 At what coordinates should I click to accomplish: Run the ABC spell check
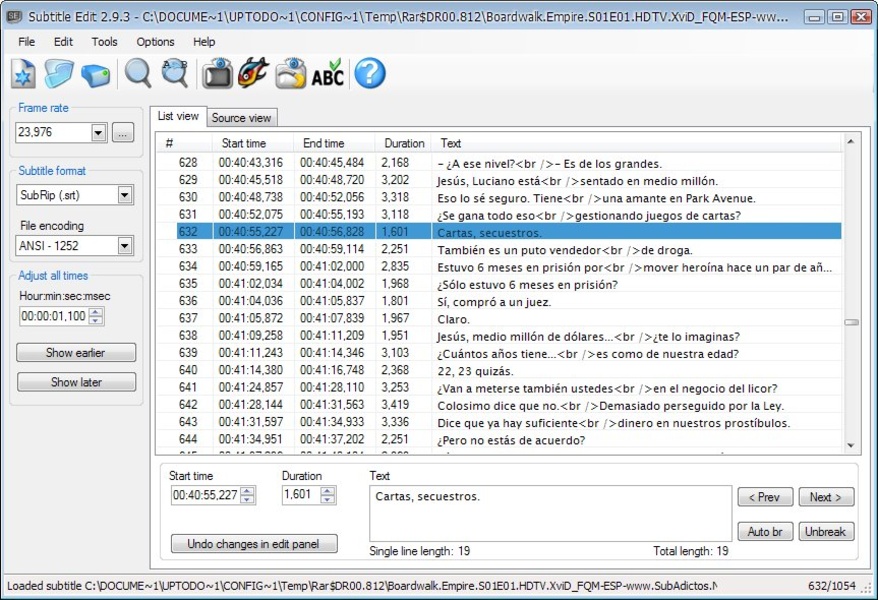point(327,74)
